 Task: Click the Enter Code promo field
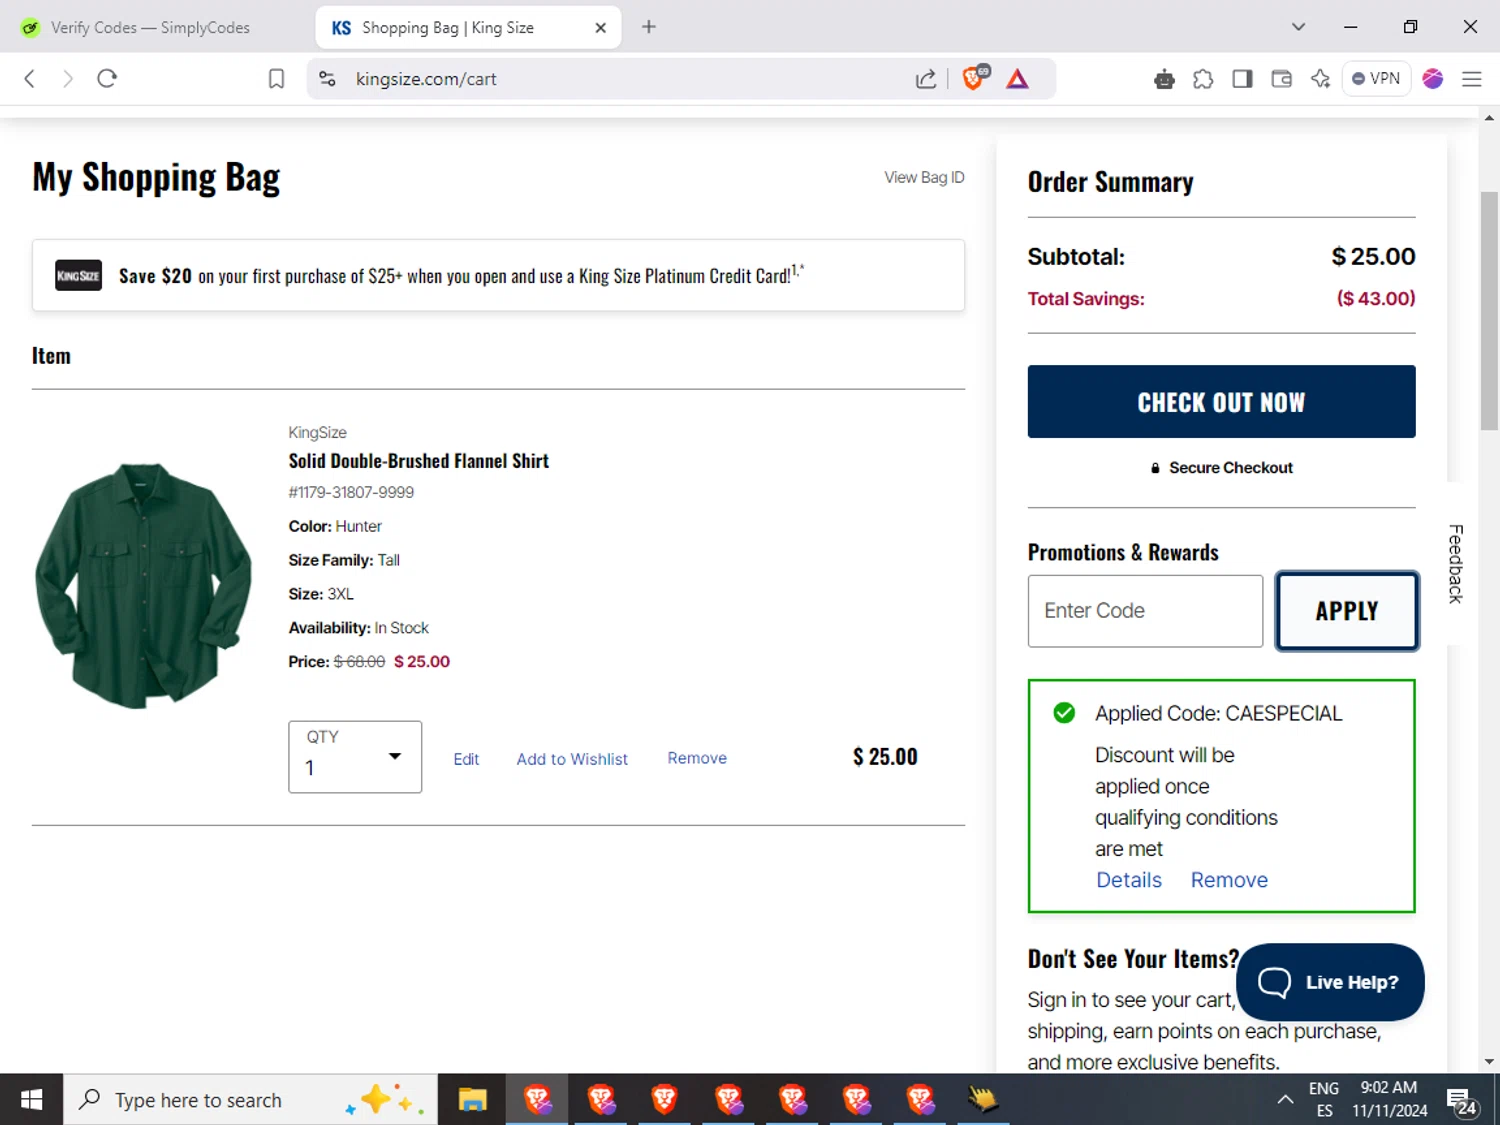(1145, 611)
